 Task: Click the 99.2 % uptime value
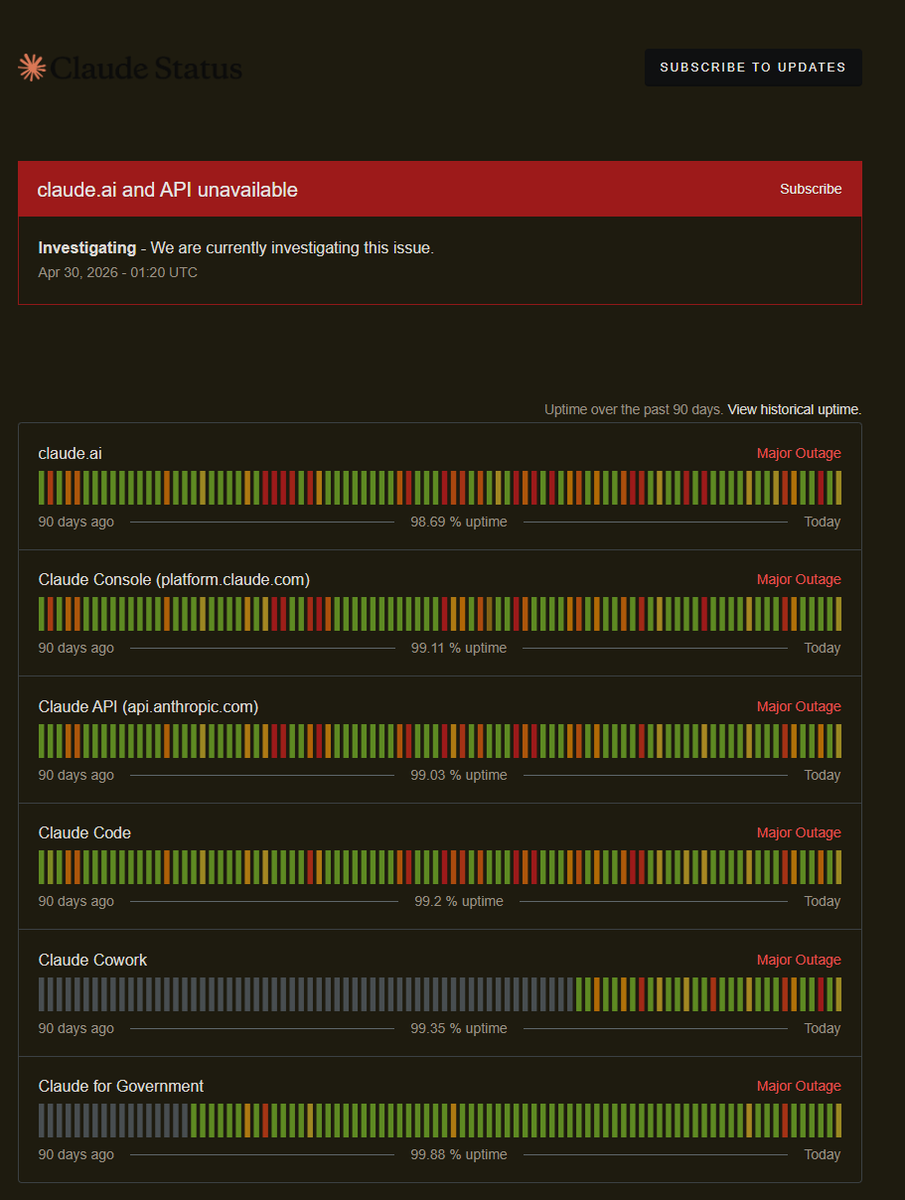(459, 901)
